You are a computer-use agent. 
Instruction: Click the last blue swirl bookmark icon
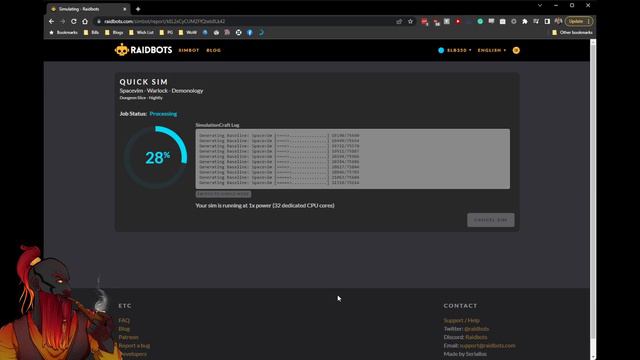[x=261, y=32]
